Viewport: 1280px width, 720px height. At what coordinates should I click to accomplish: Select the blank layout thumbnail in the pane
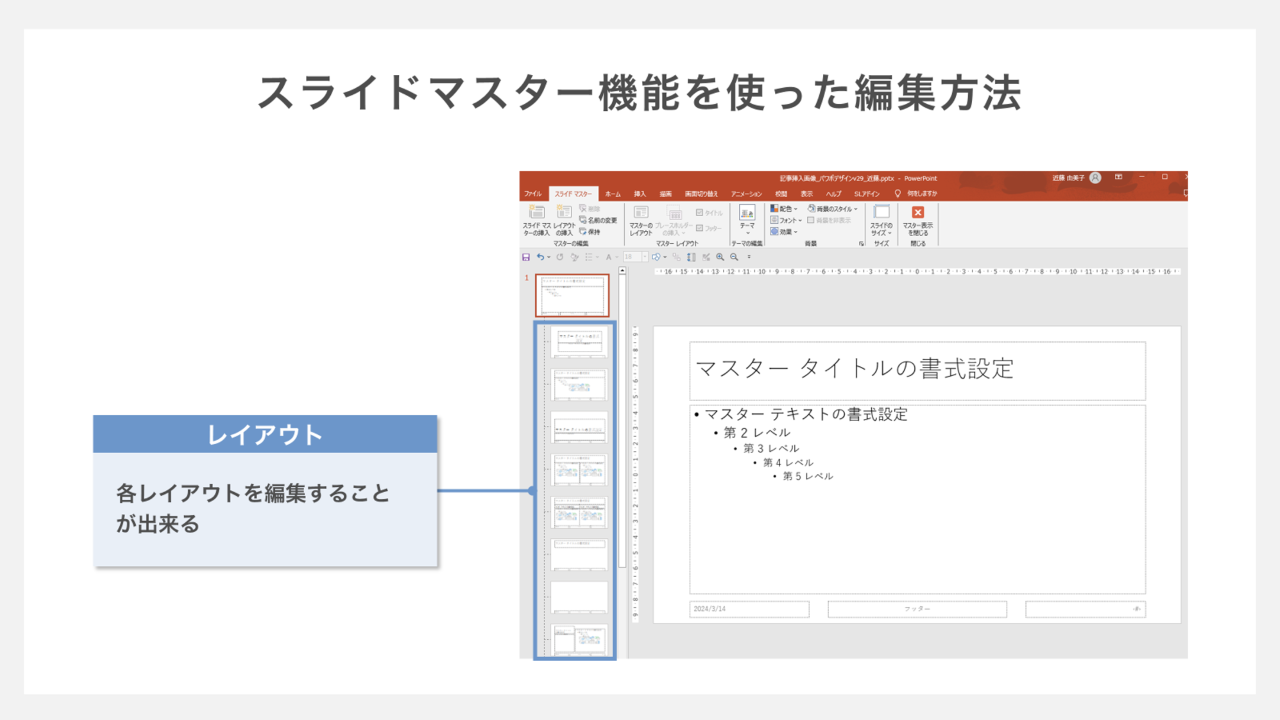pos(580,597)
